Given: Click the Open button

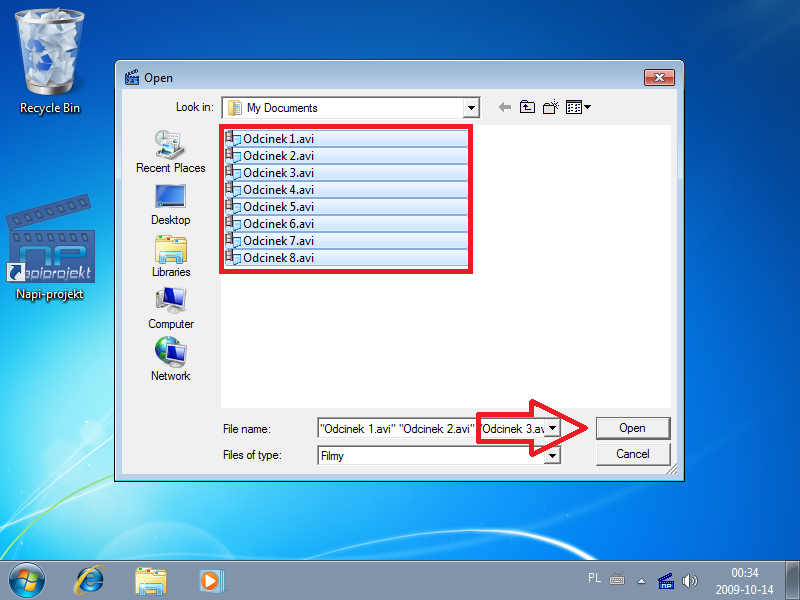Looking at the screenshot, I should pyautogui.click(x=633, y=428).
